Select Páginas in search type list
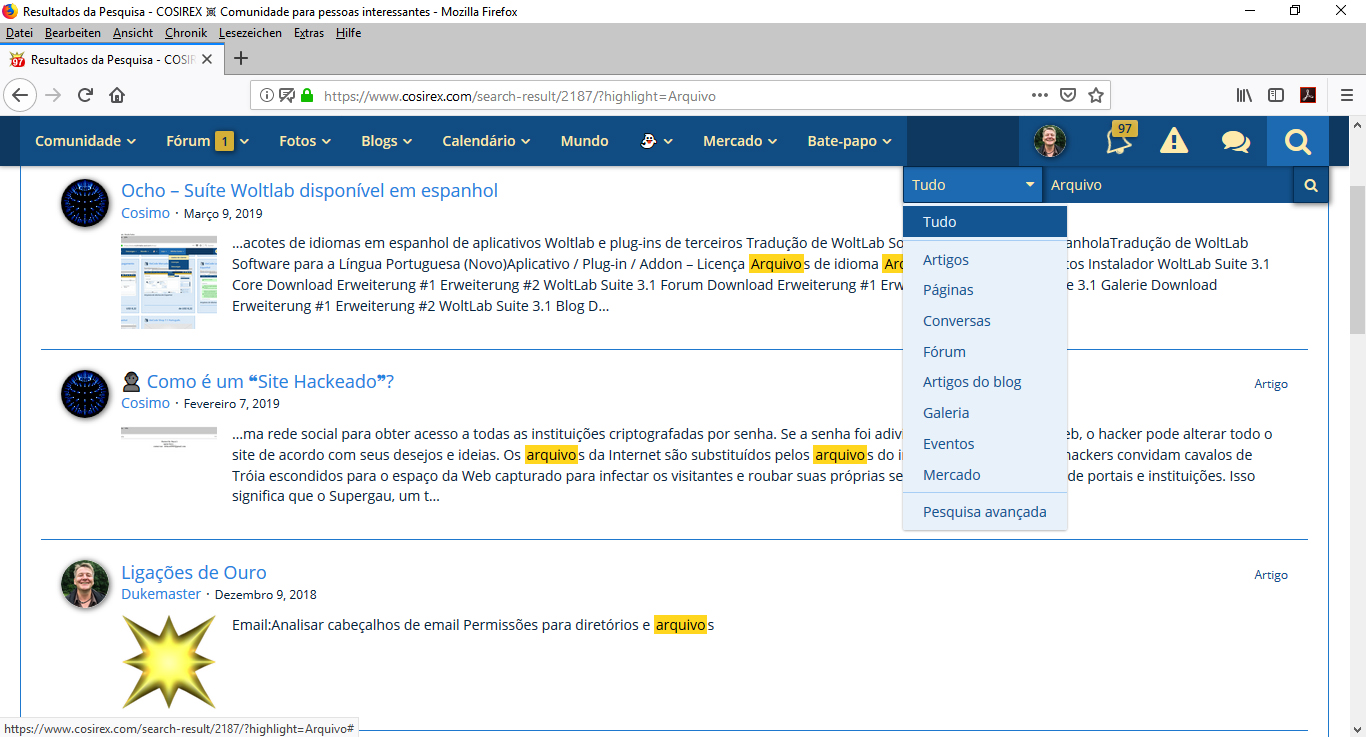 (985, 290)
